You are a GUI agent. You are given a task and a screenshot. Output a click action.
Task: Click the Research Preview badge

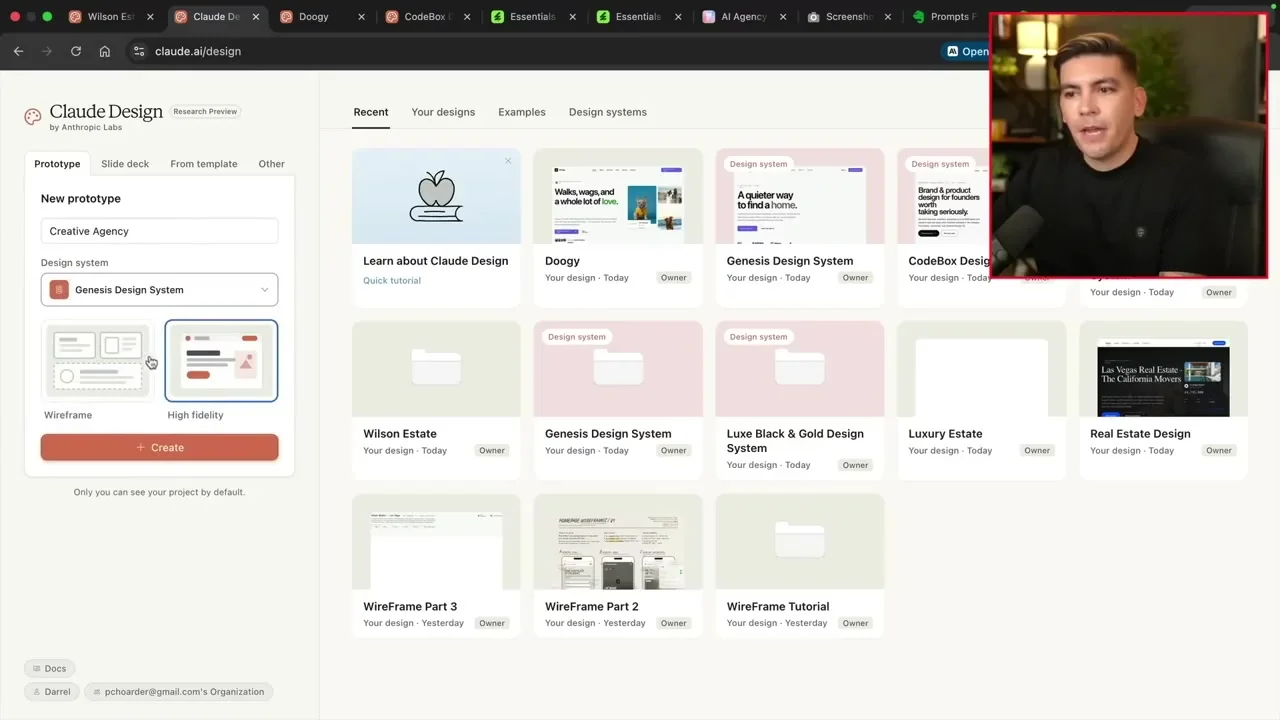pyautogui.click(x=205, y=112)
